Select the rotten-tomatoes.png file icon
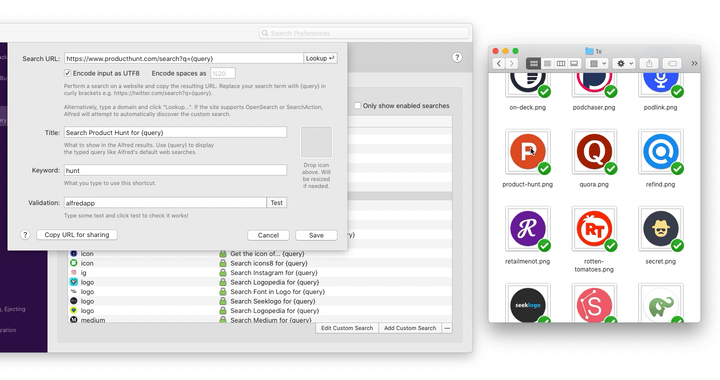 coord(594,229)
